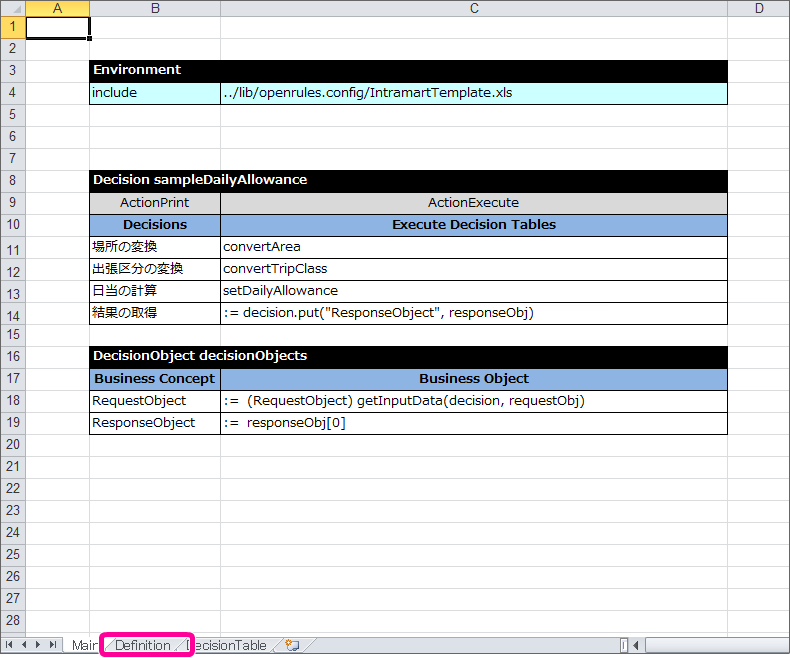Click the last sheet navigation arrow
Viewport: 790px width, 658px height.
pos(53,645)
